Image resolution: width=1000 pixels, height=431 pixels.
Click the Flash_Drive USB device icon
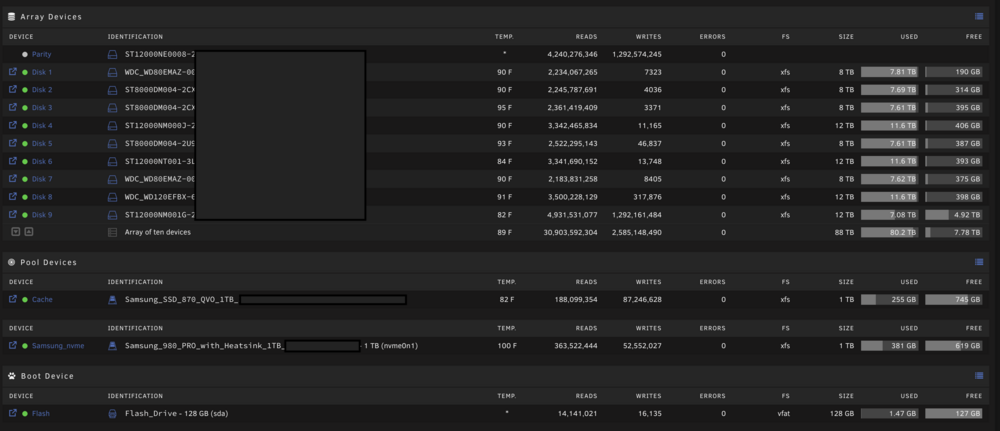112,414
